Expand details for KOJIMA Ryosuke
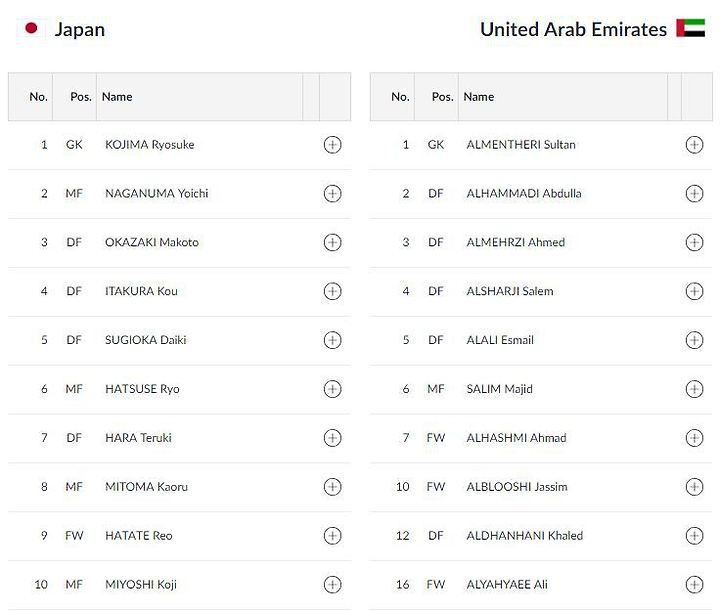This screenshot has width=720, height=611. [x=332, y=145]
